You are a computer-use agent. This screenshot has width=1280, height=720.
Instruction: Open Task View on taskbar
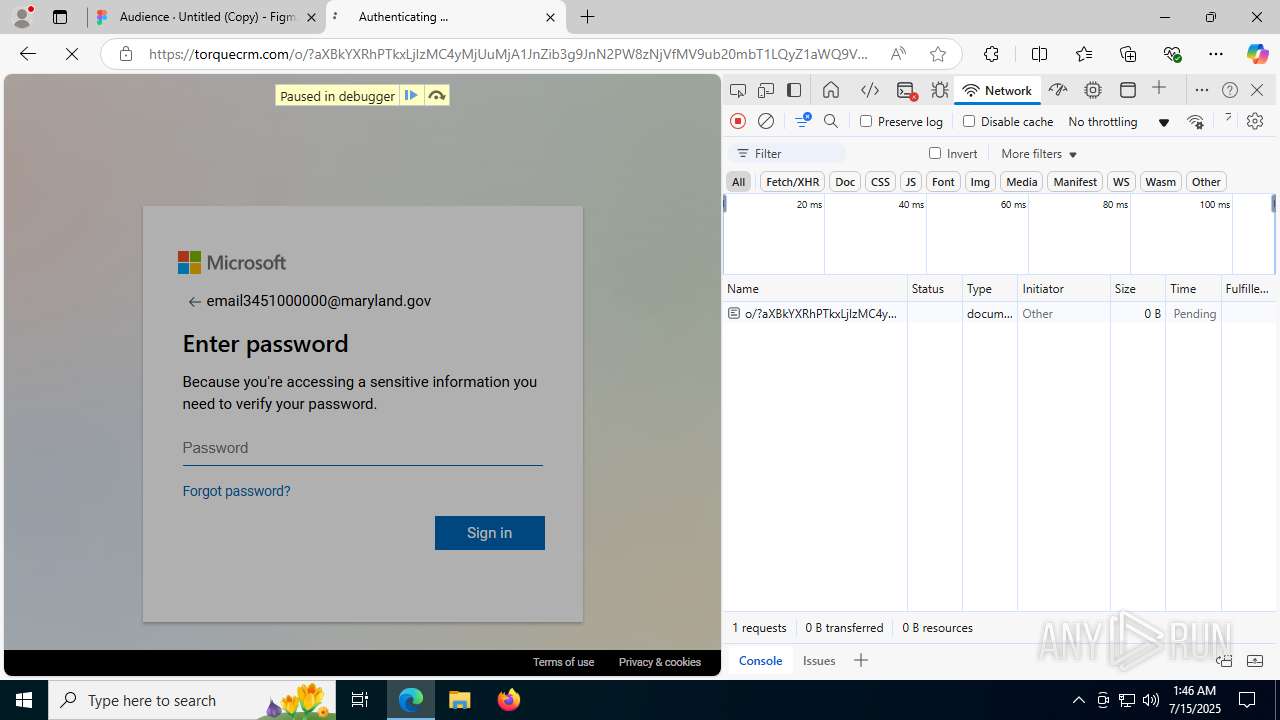[x=360, y=700]
